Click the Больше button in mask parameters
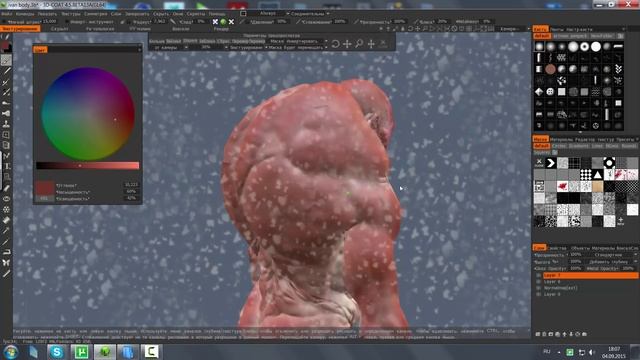The image size is (640, 360). (x=157, y=41)
